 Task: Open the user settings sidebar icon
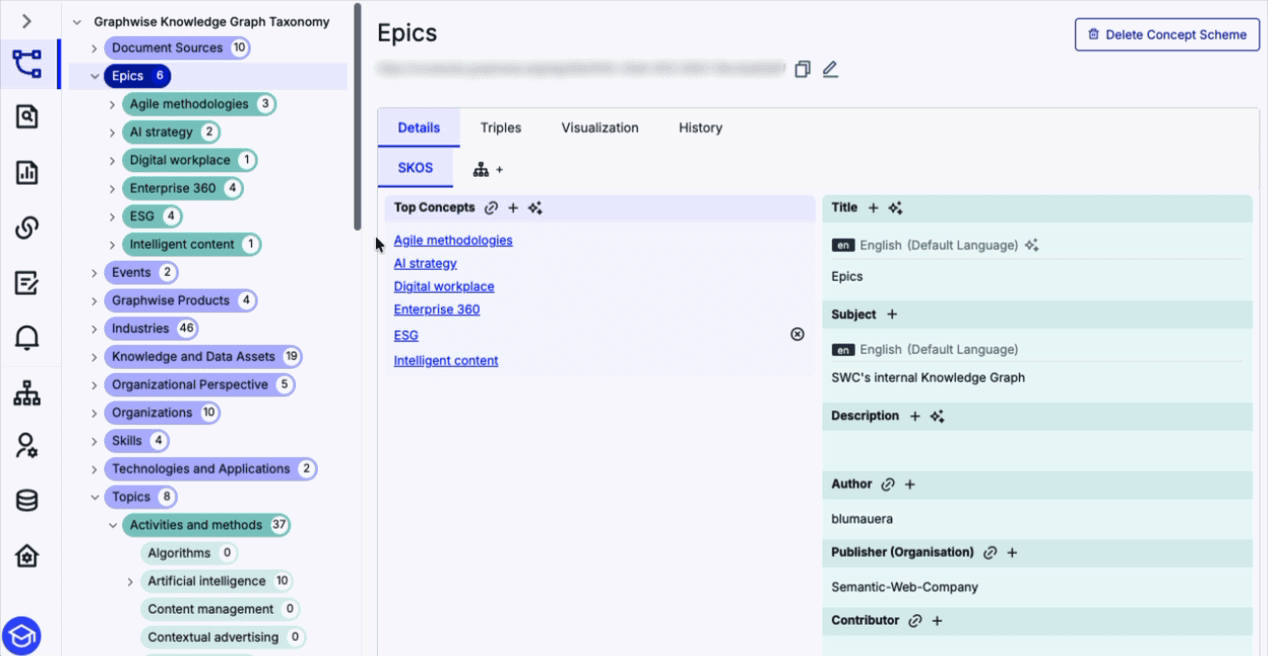point(27,446)
